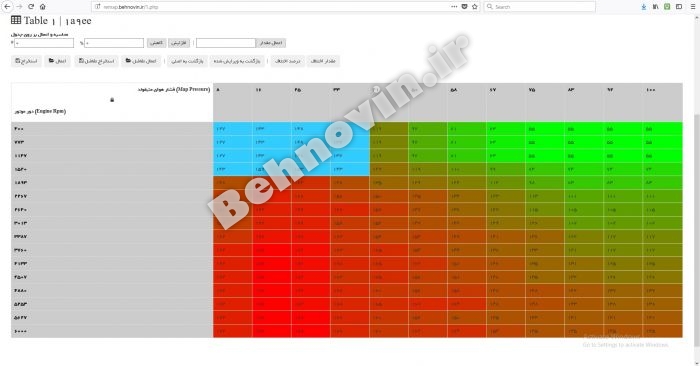Select the Map Pressure 8 column header
The height and width of the screenshot is (366, 700).
click(x=233, y=102)
